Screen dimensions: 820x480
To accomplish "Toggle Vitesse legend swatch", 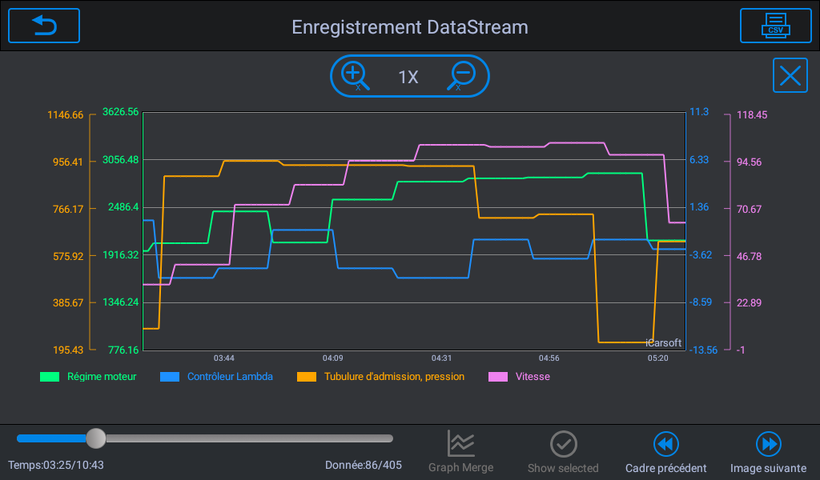I will 498,376.
